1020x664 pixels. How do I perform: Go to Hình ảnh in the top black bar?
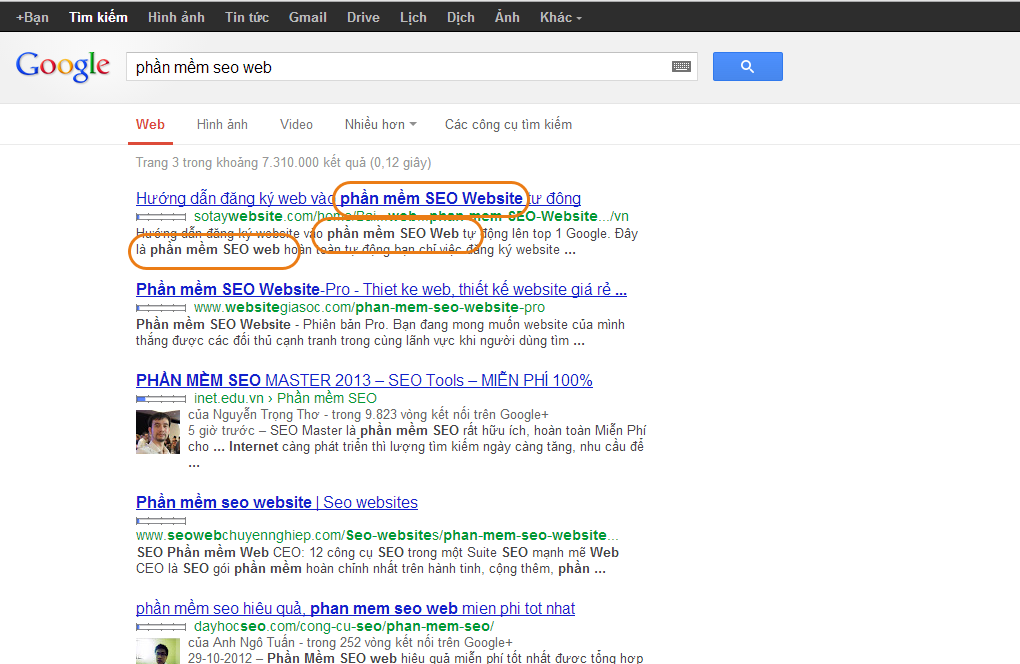click(176, 18)
